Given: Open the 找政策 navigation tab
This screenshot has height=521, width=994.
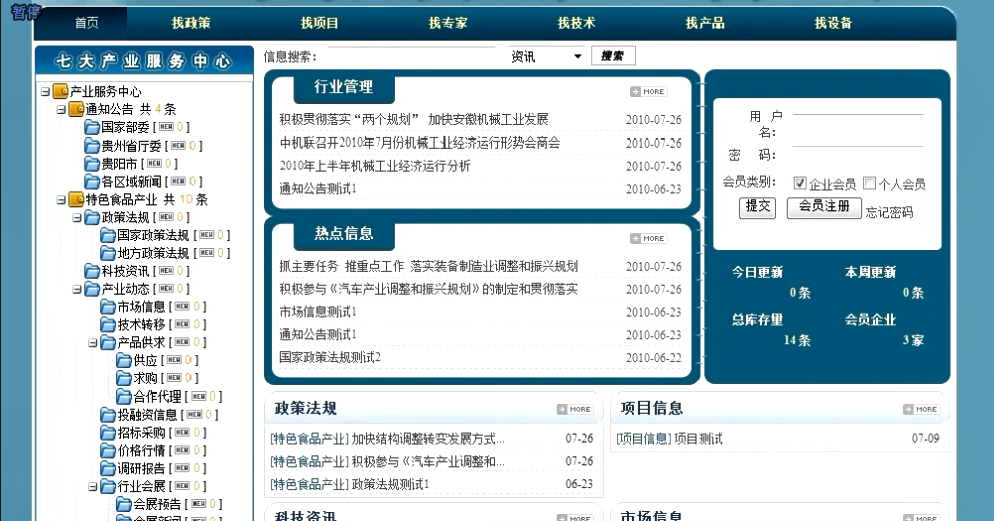Looking at the screenshot, I should (190, 23).
